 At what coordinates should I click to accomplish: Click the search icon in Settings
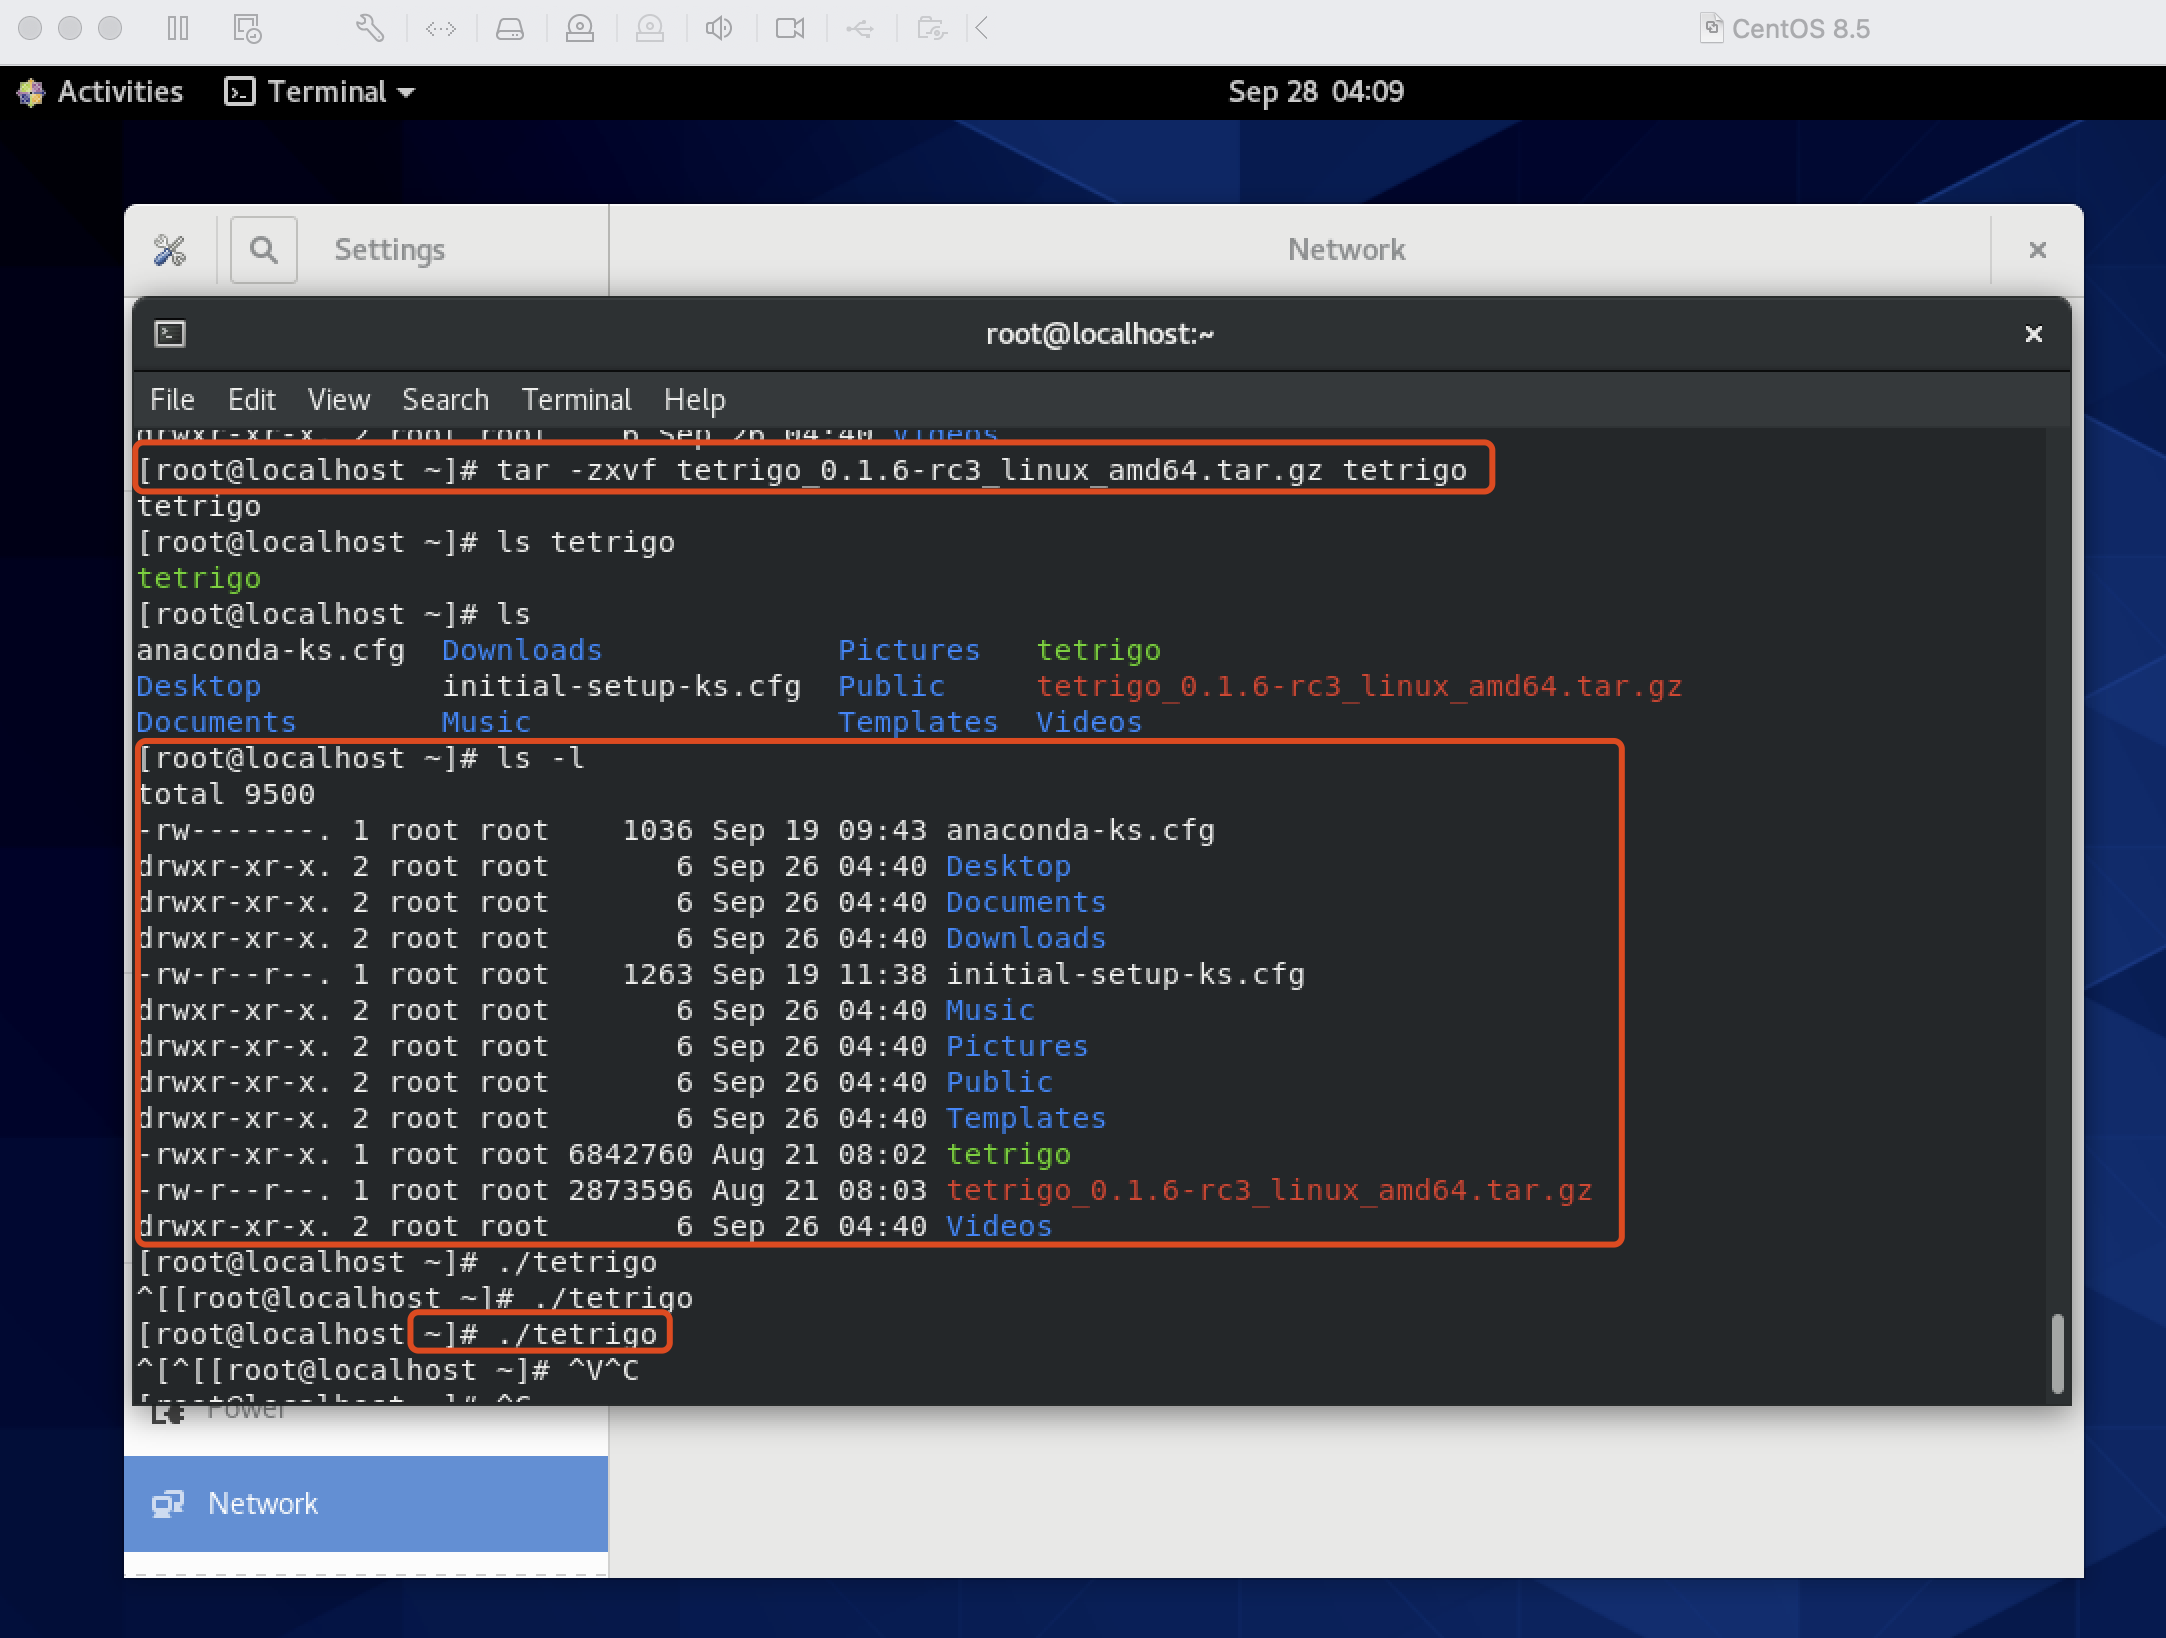pos(263,250)
